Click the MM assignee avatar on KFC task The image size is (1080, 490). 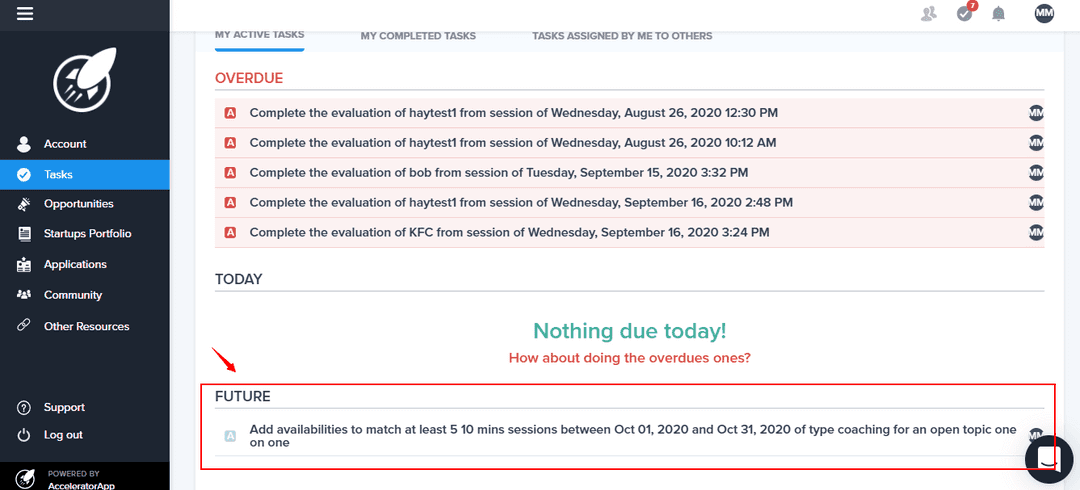pos(1037,233)
